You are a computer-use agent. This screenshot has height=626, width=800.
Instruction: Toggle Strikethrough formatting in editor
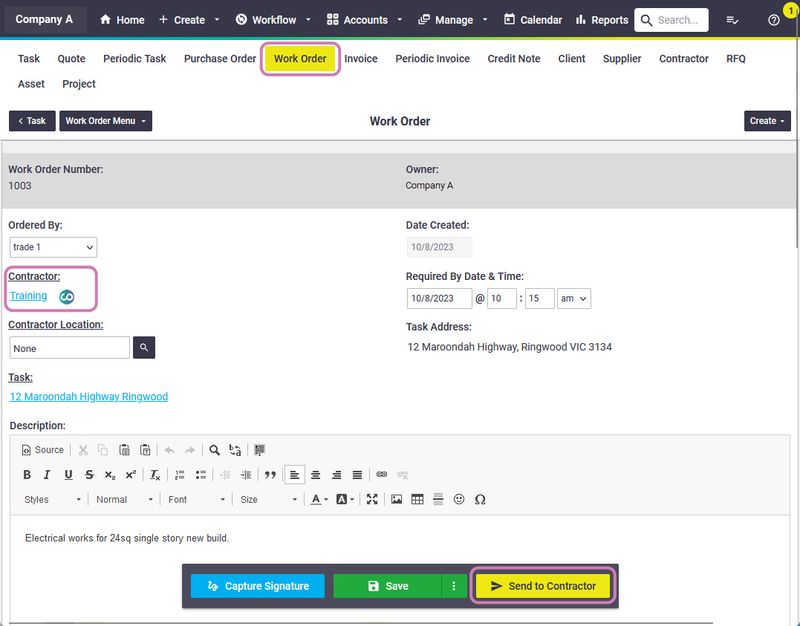pos(89,474)
